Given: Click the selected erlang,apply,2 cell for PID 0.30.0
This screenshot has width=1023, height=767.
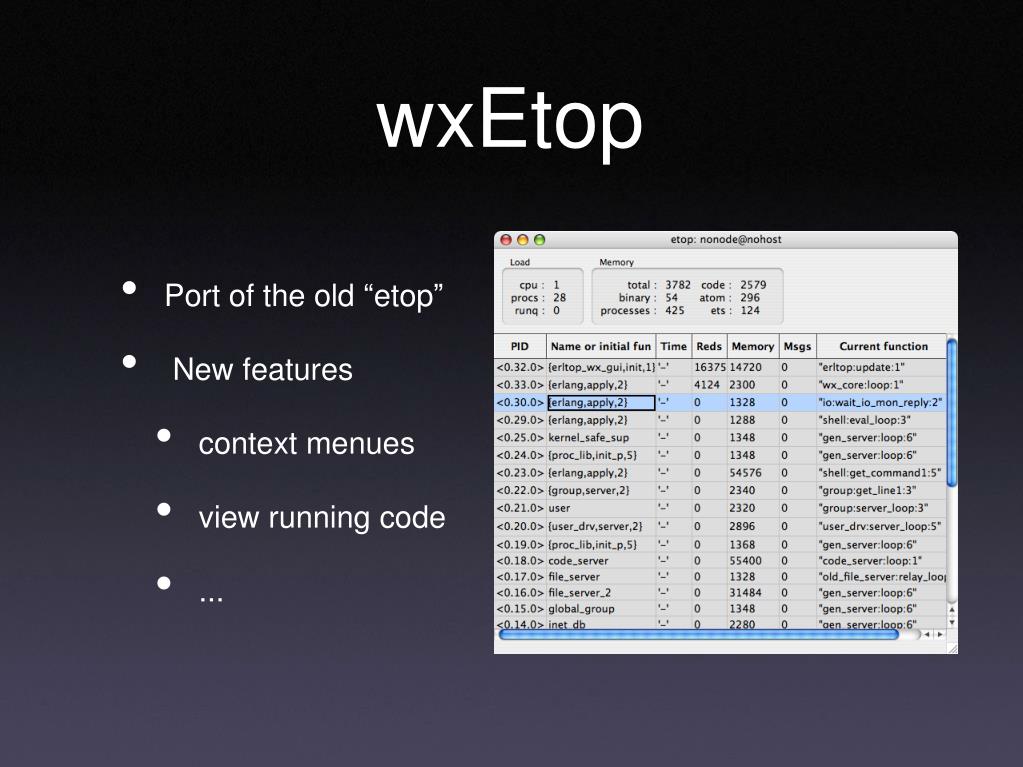Looking at the screenshot, I should point(600,403).
